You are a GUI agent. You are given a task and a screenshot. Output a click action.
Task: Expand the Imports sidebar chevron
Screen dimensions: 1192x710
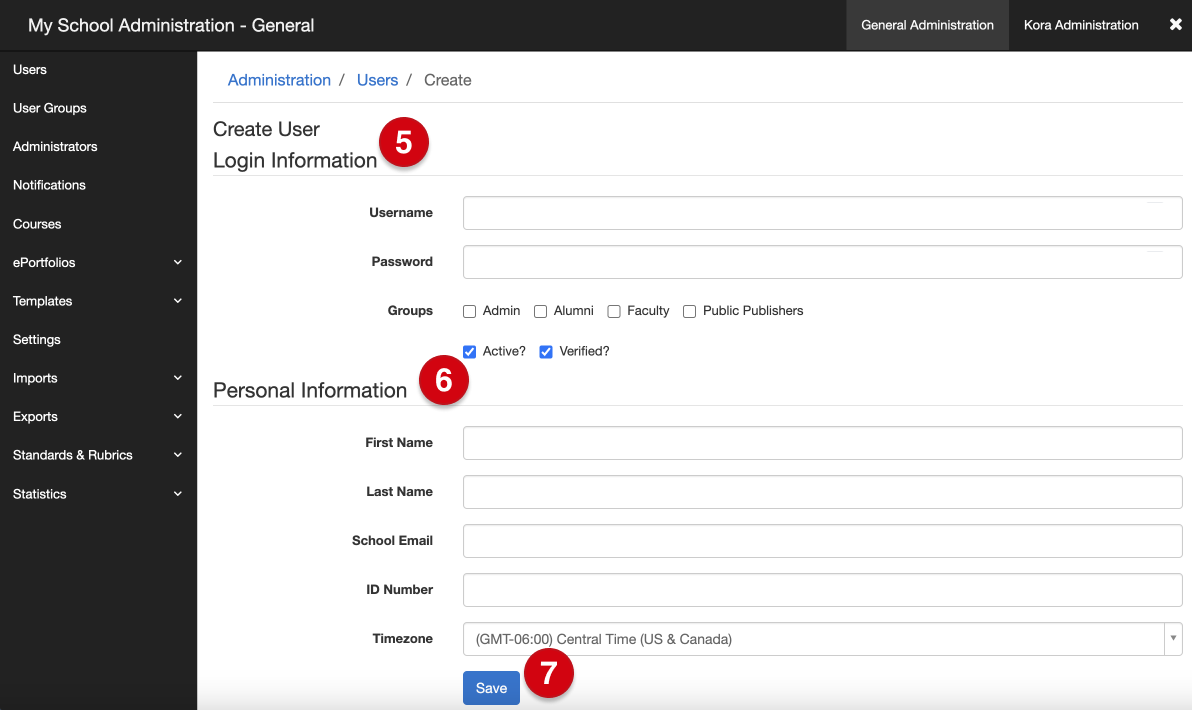tap(178, 378)
